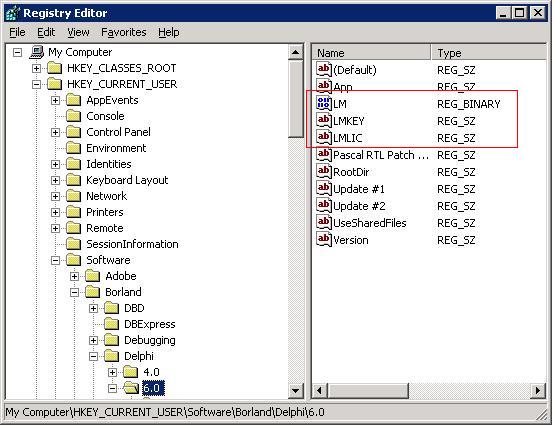This screenshot has height=427, width=555.
Task: Click the values pane horizontal scrollbar thumb
Action: coord(368,391)
